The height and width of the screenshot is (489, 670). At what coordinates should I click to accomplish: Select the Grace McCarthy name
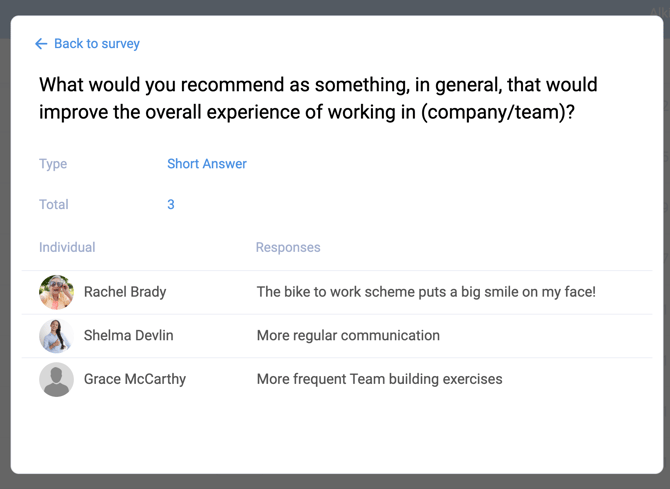click(135, 380)
